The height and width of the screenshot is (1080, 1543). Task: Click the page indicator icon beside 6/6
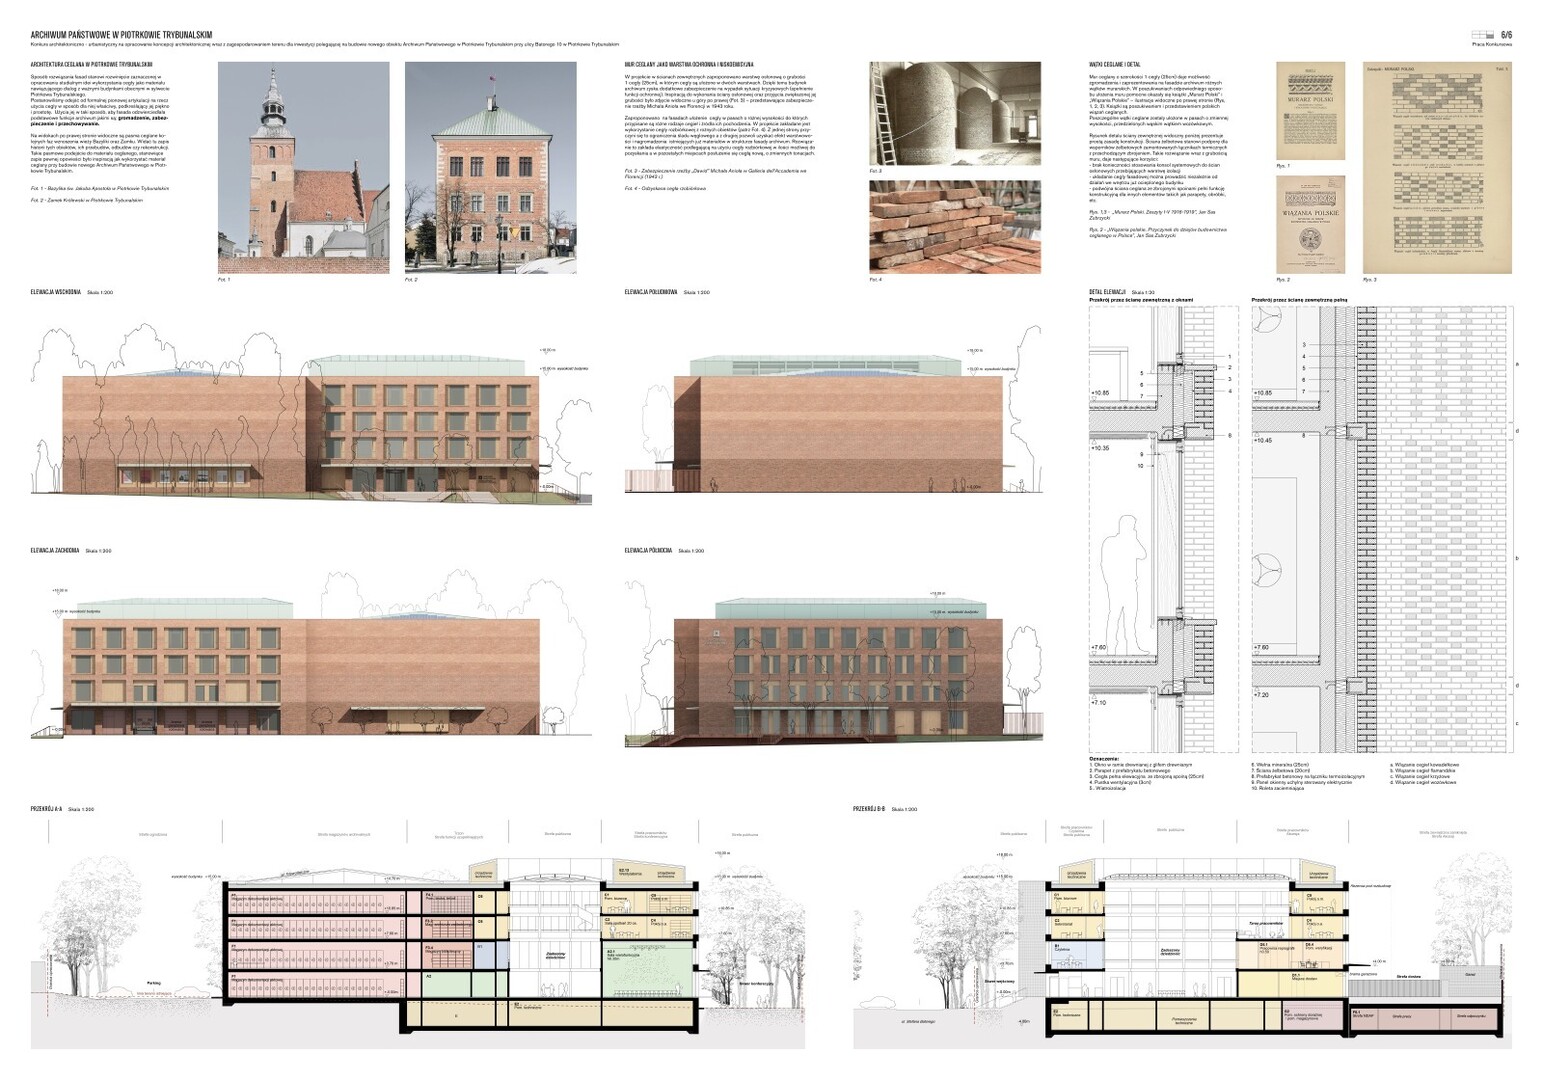[1482, 34]
